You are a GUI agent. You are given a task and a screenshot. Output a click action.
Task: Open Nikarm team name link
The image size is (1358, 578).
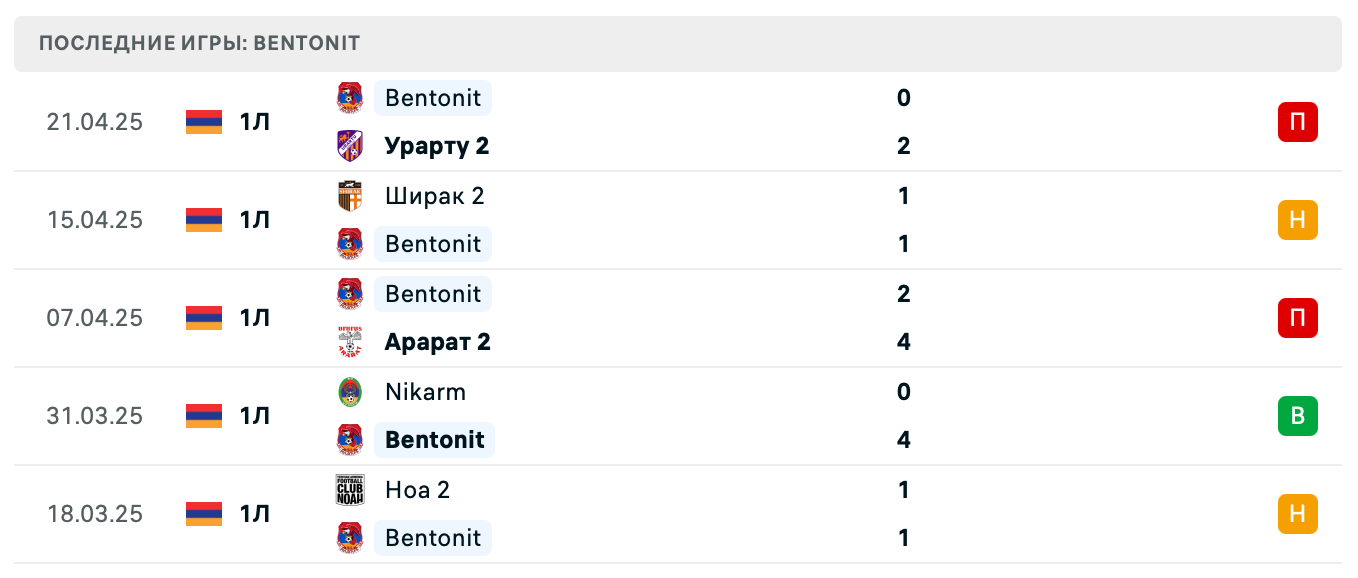425,392
